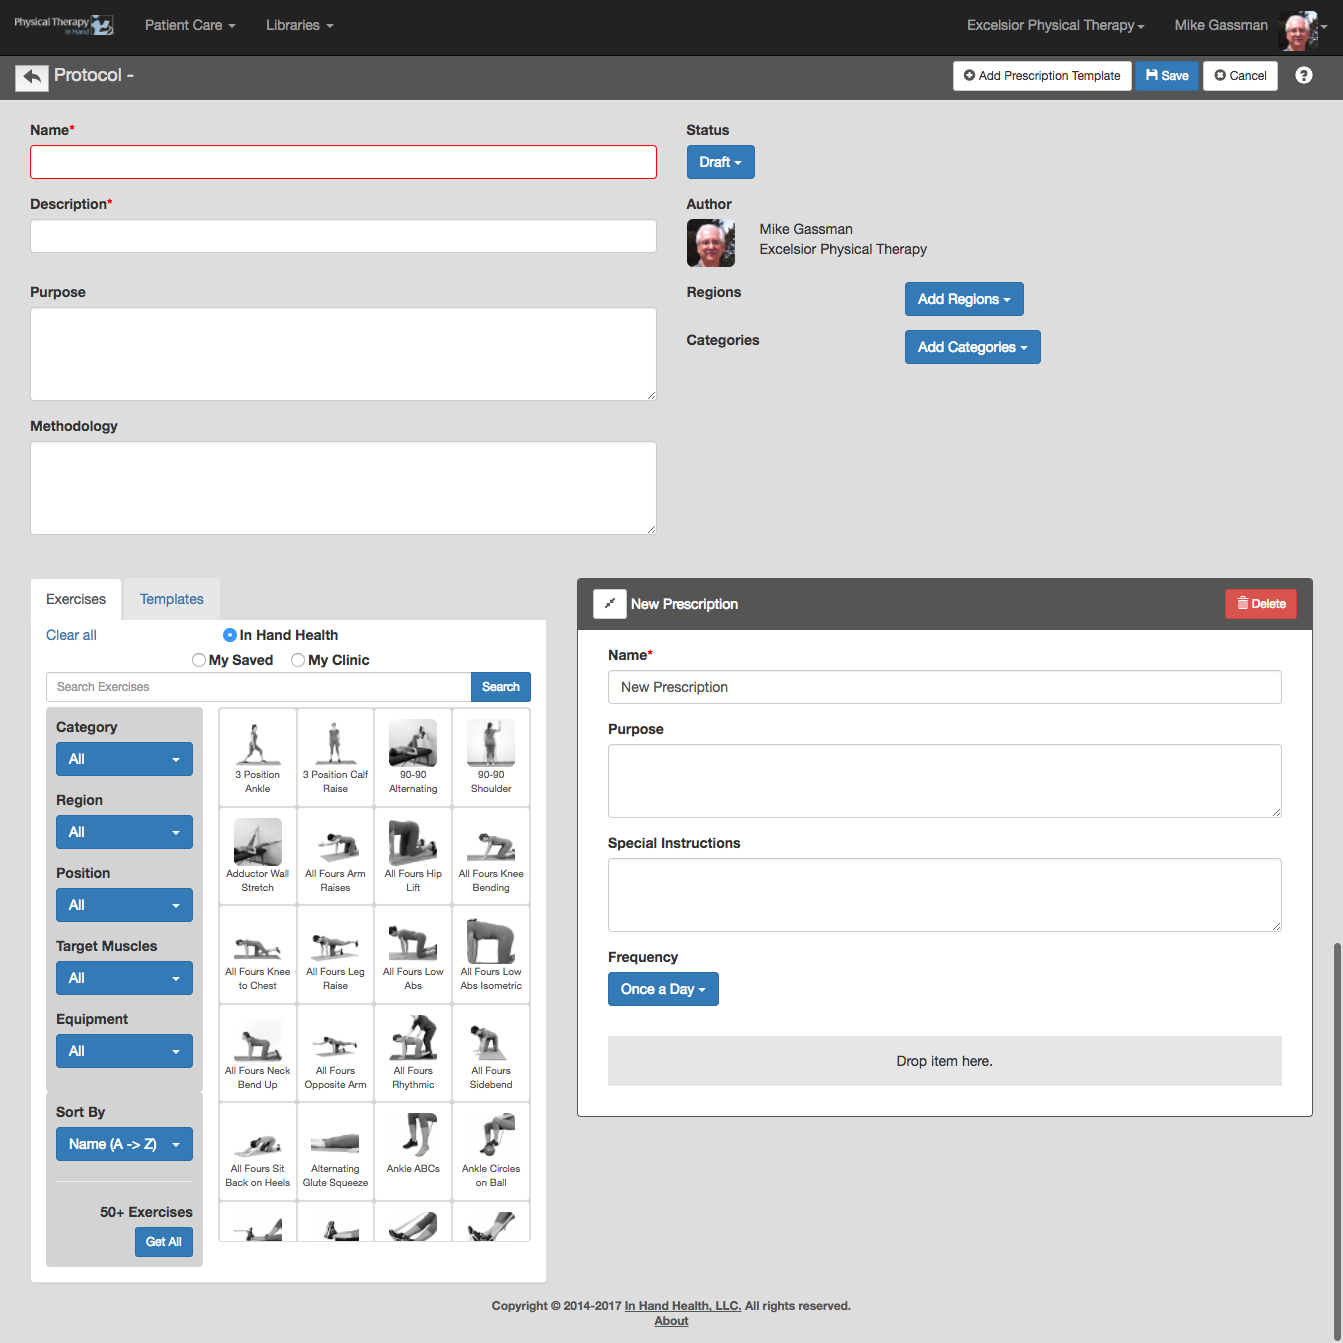Image resolution: width=1343 pixels, height=1343 pixels.
Task: Click the Add Prescription Template button
Action: coord(1042,76)
